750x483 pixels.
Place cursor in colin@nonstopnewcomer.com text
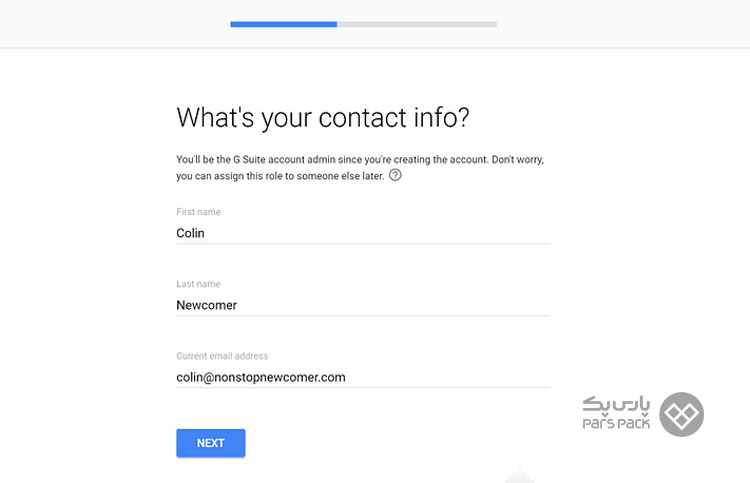(x=261, y=377)
